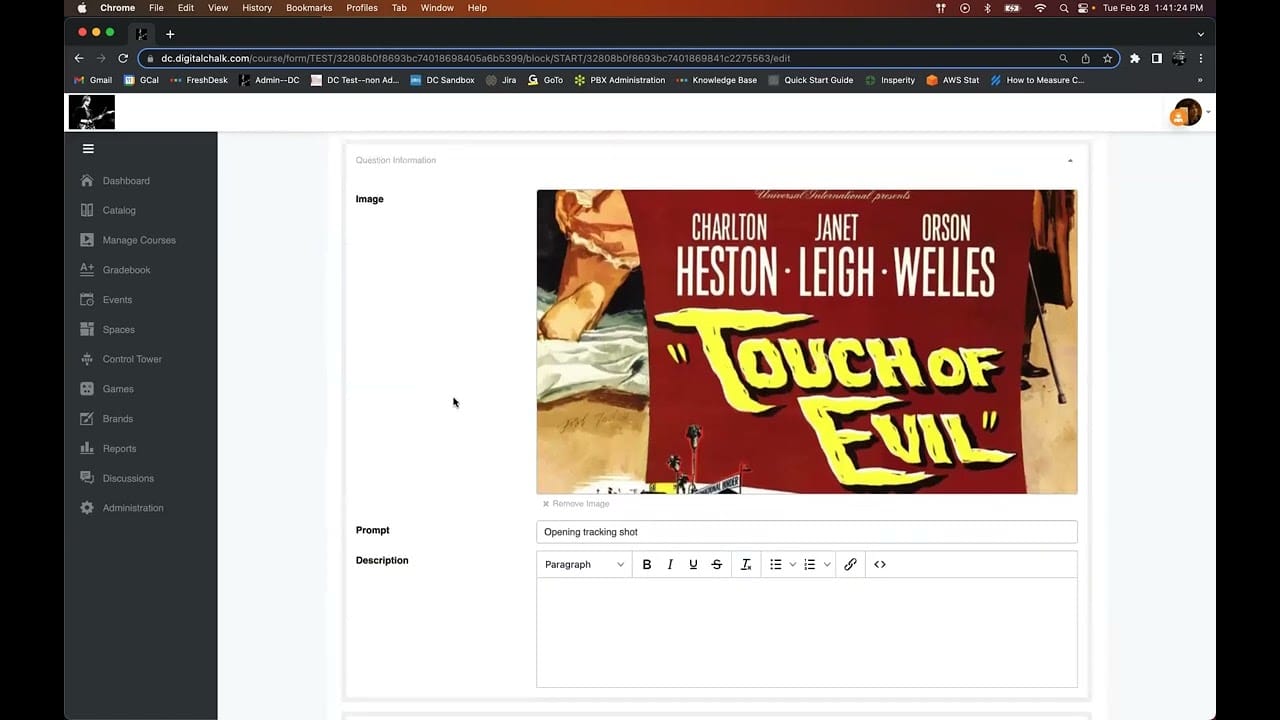Open Chrome tab search dropdown
The image size is (1280, 720).
click(x=1200, y=34)
